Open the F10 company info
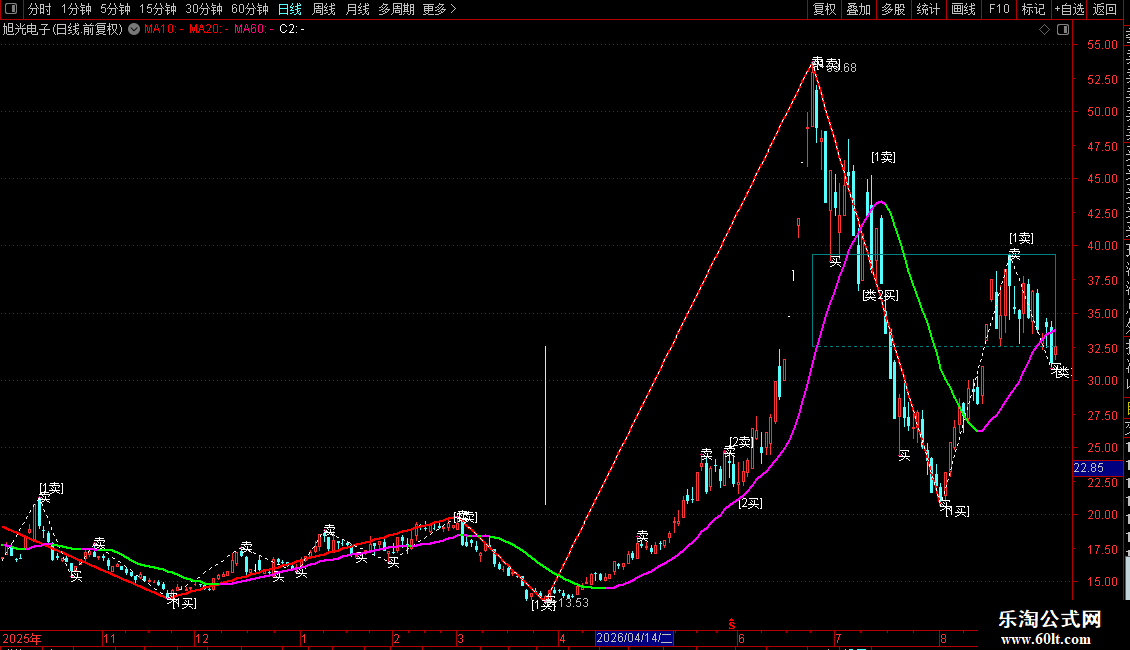The width and height of the screenshot is (1130, 650). pos(999,9)
